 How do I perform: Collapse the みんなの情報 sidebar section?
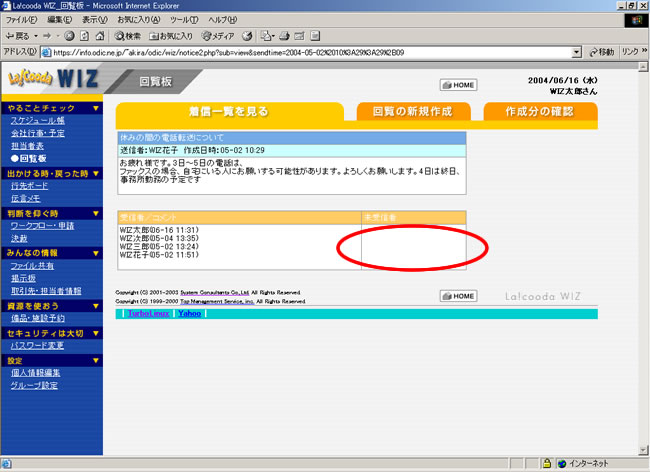pos(95,252)
